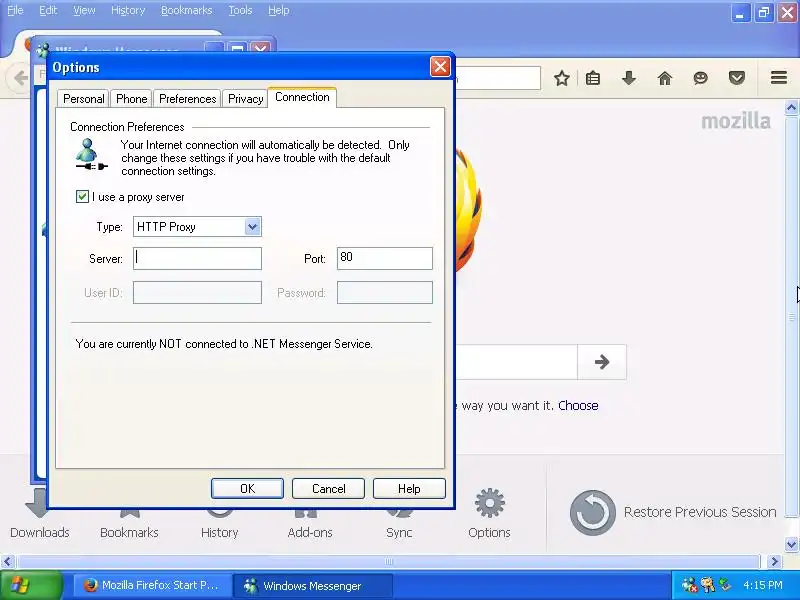The width and height of the screenshot is (800, 600).
Task: Open the Firefox Help menu
Action: click(x=279, y=10)
